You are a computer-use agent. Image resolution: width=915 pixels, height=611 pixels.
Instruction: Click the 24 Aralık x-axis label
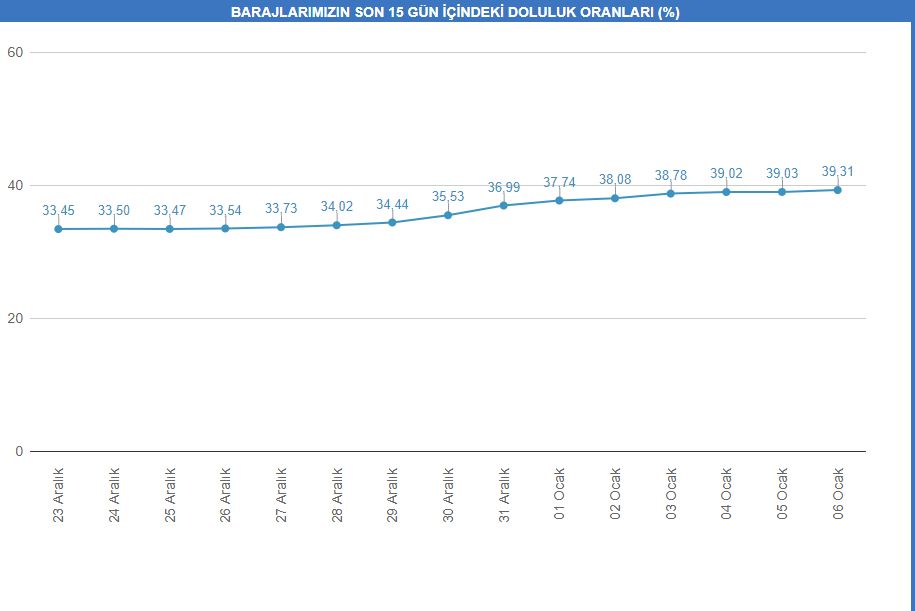coord(114,494)
